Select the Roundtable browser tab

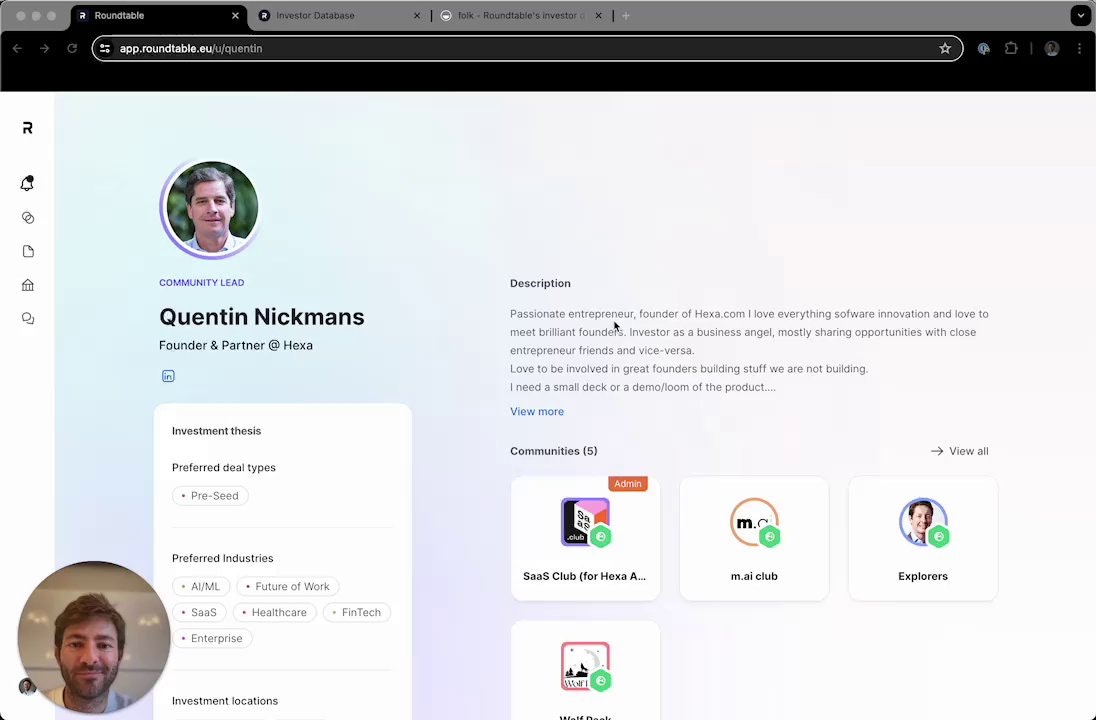point(158,15)
